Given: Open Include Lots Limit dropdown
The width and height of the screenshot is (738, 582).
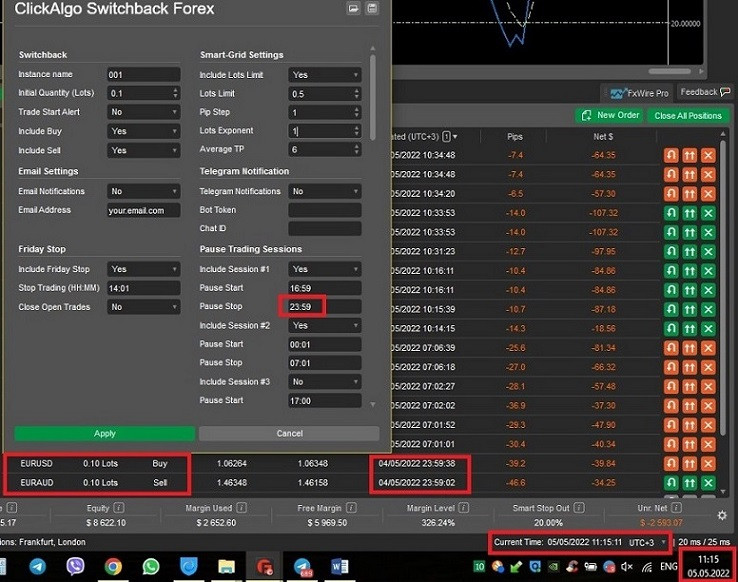Looking at the screenshot, I should coord(325,75).
